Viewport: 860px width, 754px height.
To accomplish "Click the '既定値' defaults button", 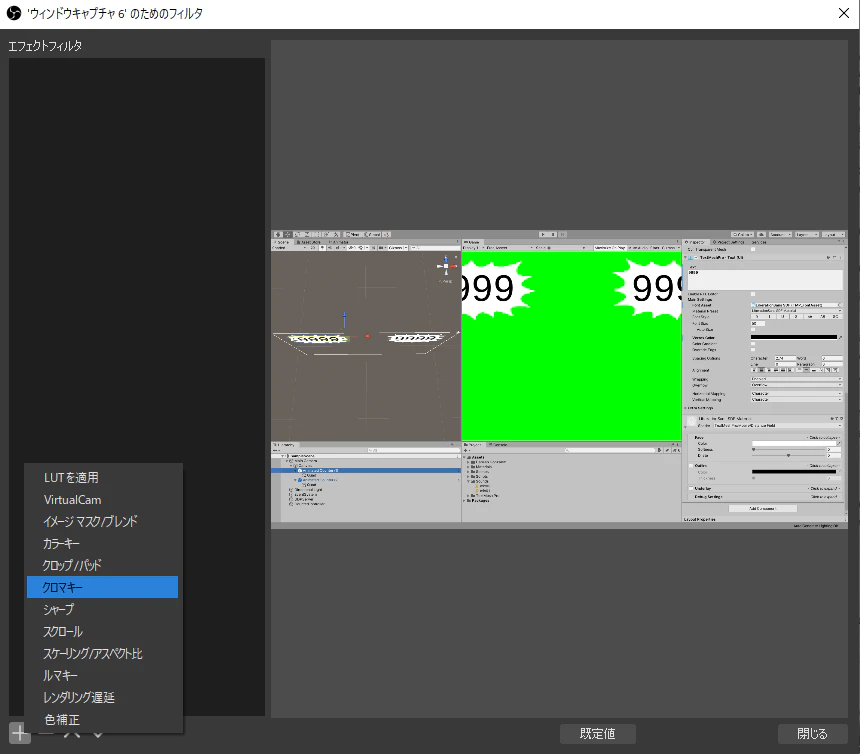I will pyautogui.click(x=598, y=734).
